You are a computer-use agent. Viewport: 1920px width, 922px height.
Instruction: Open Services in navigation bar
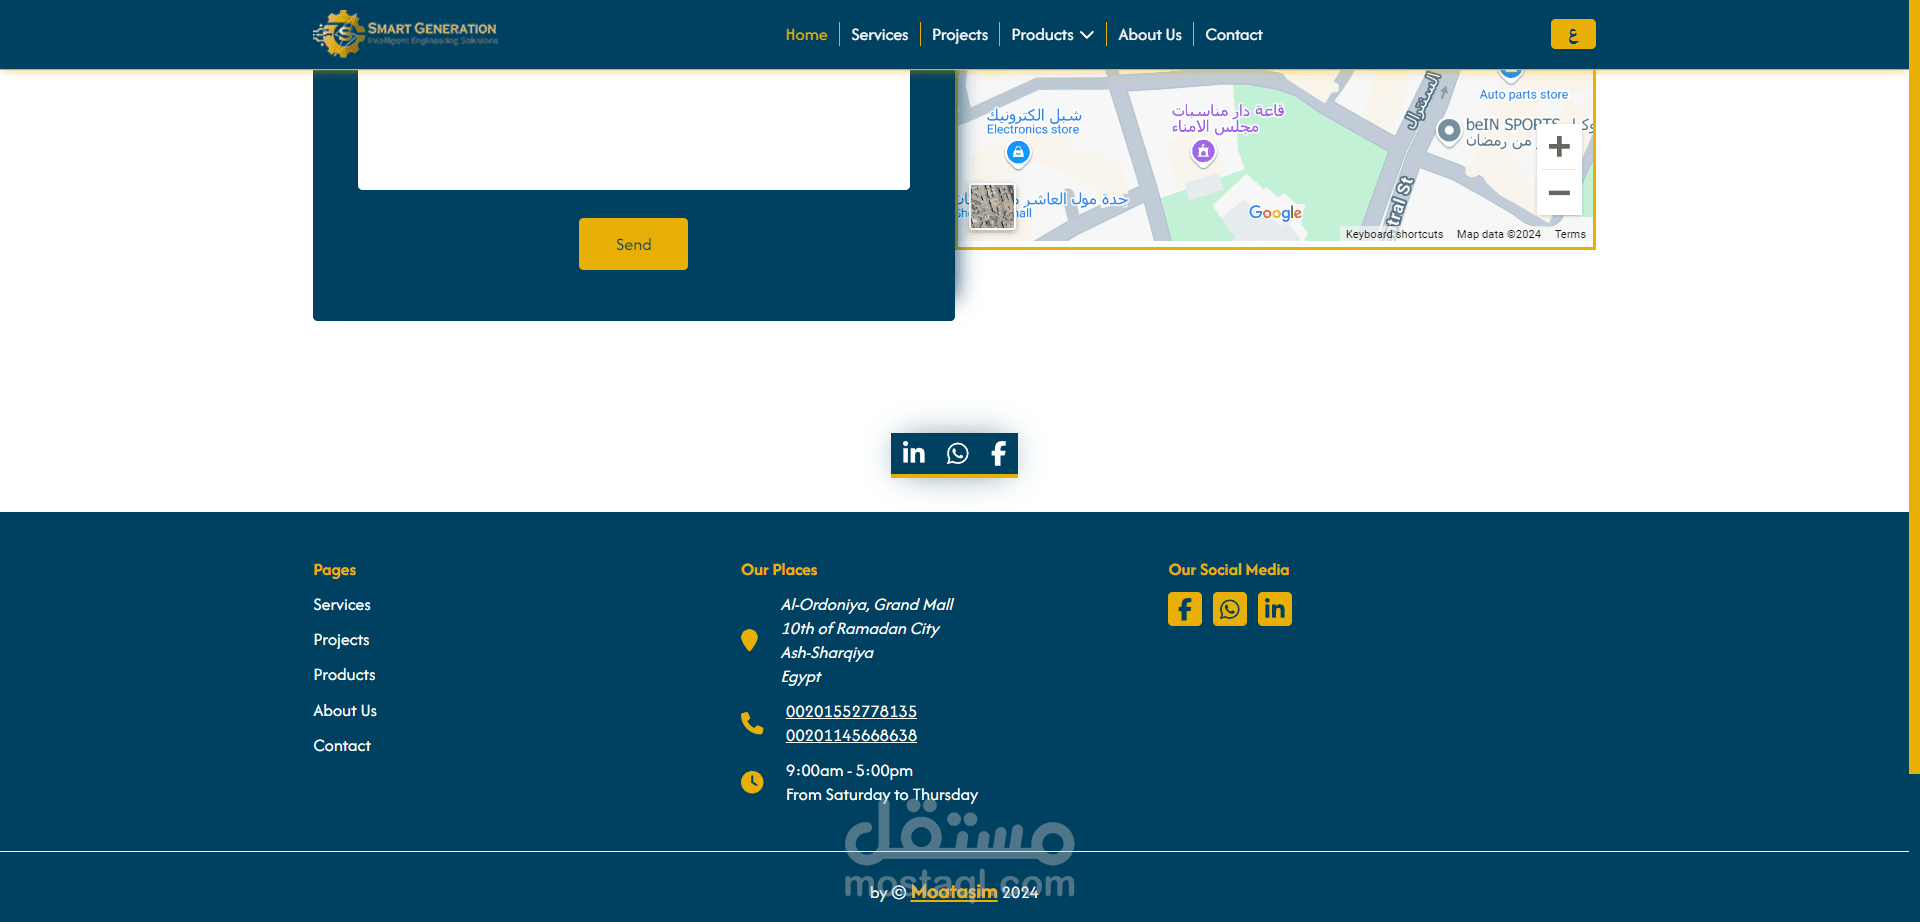click(x=879, y=35)
